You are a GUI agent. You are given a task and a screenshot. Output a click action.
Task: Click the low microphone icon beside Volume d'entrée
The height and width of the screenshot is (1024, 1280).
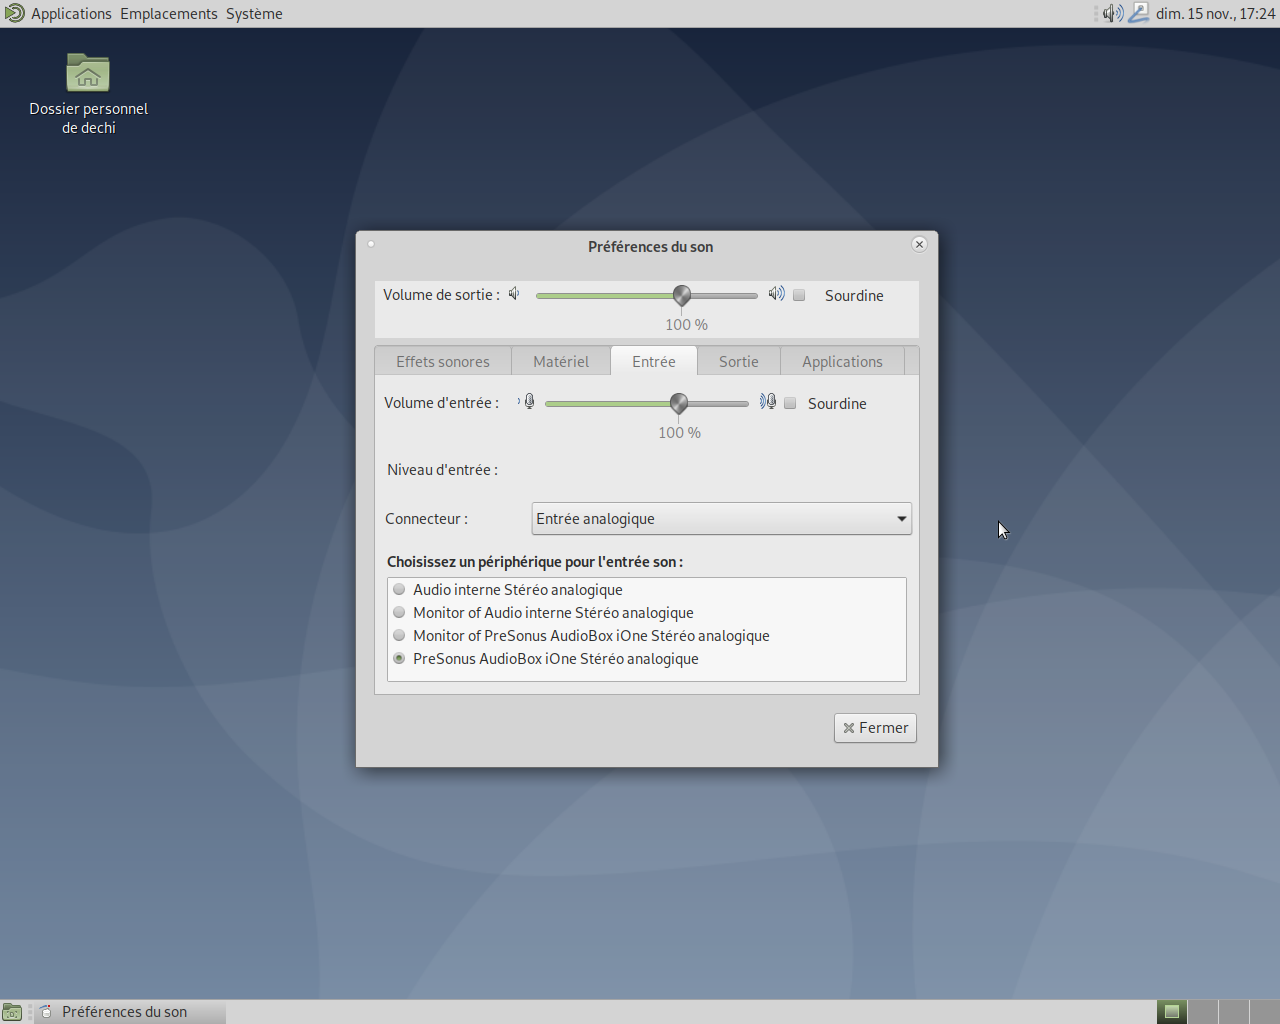point(527,402)
